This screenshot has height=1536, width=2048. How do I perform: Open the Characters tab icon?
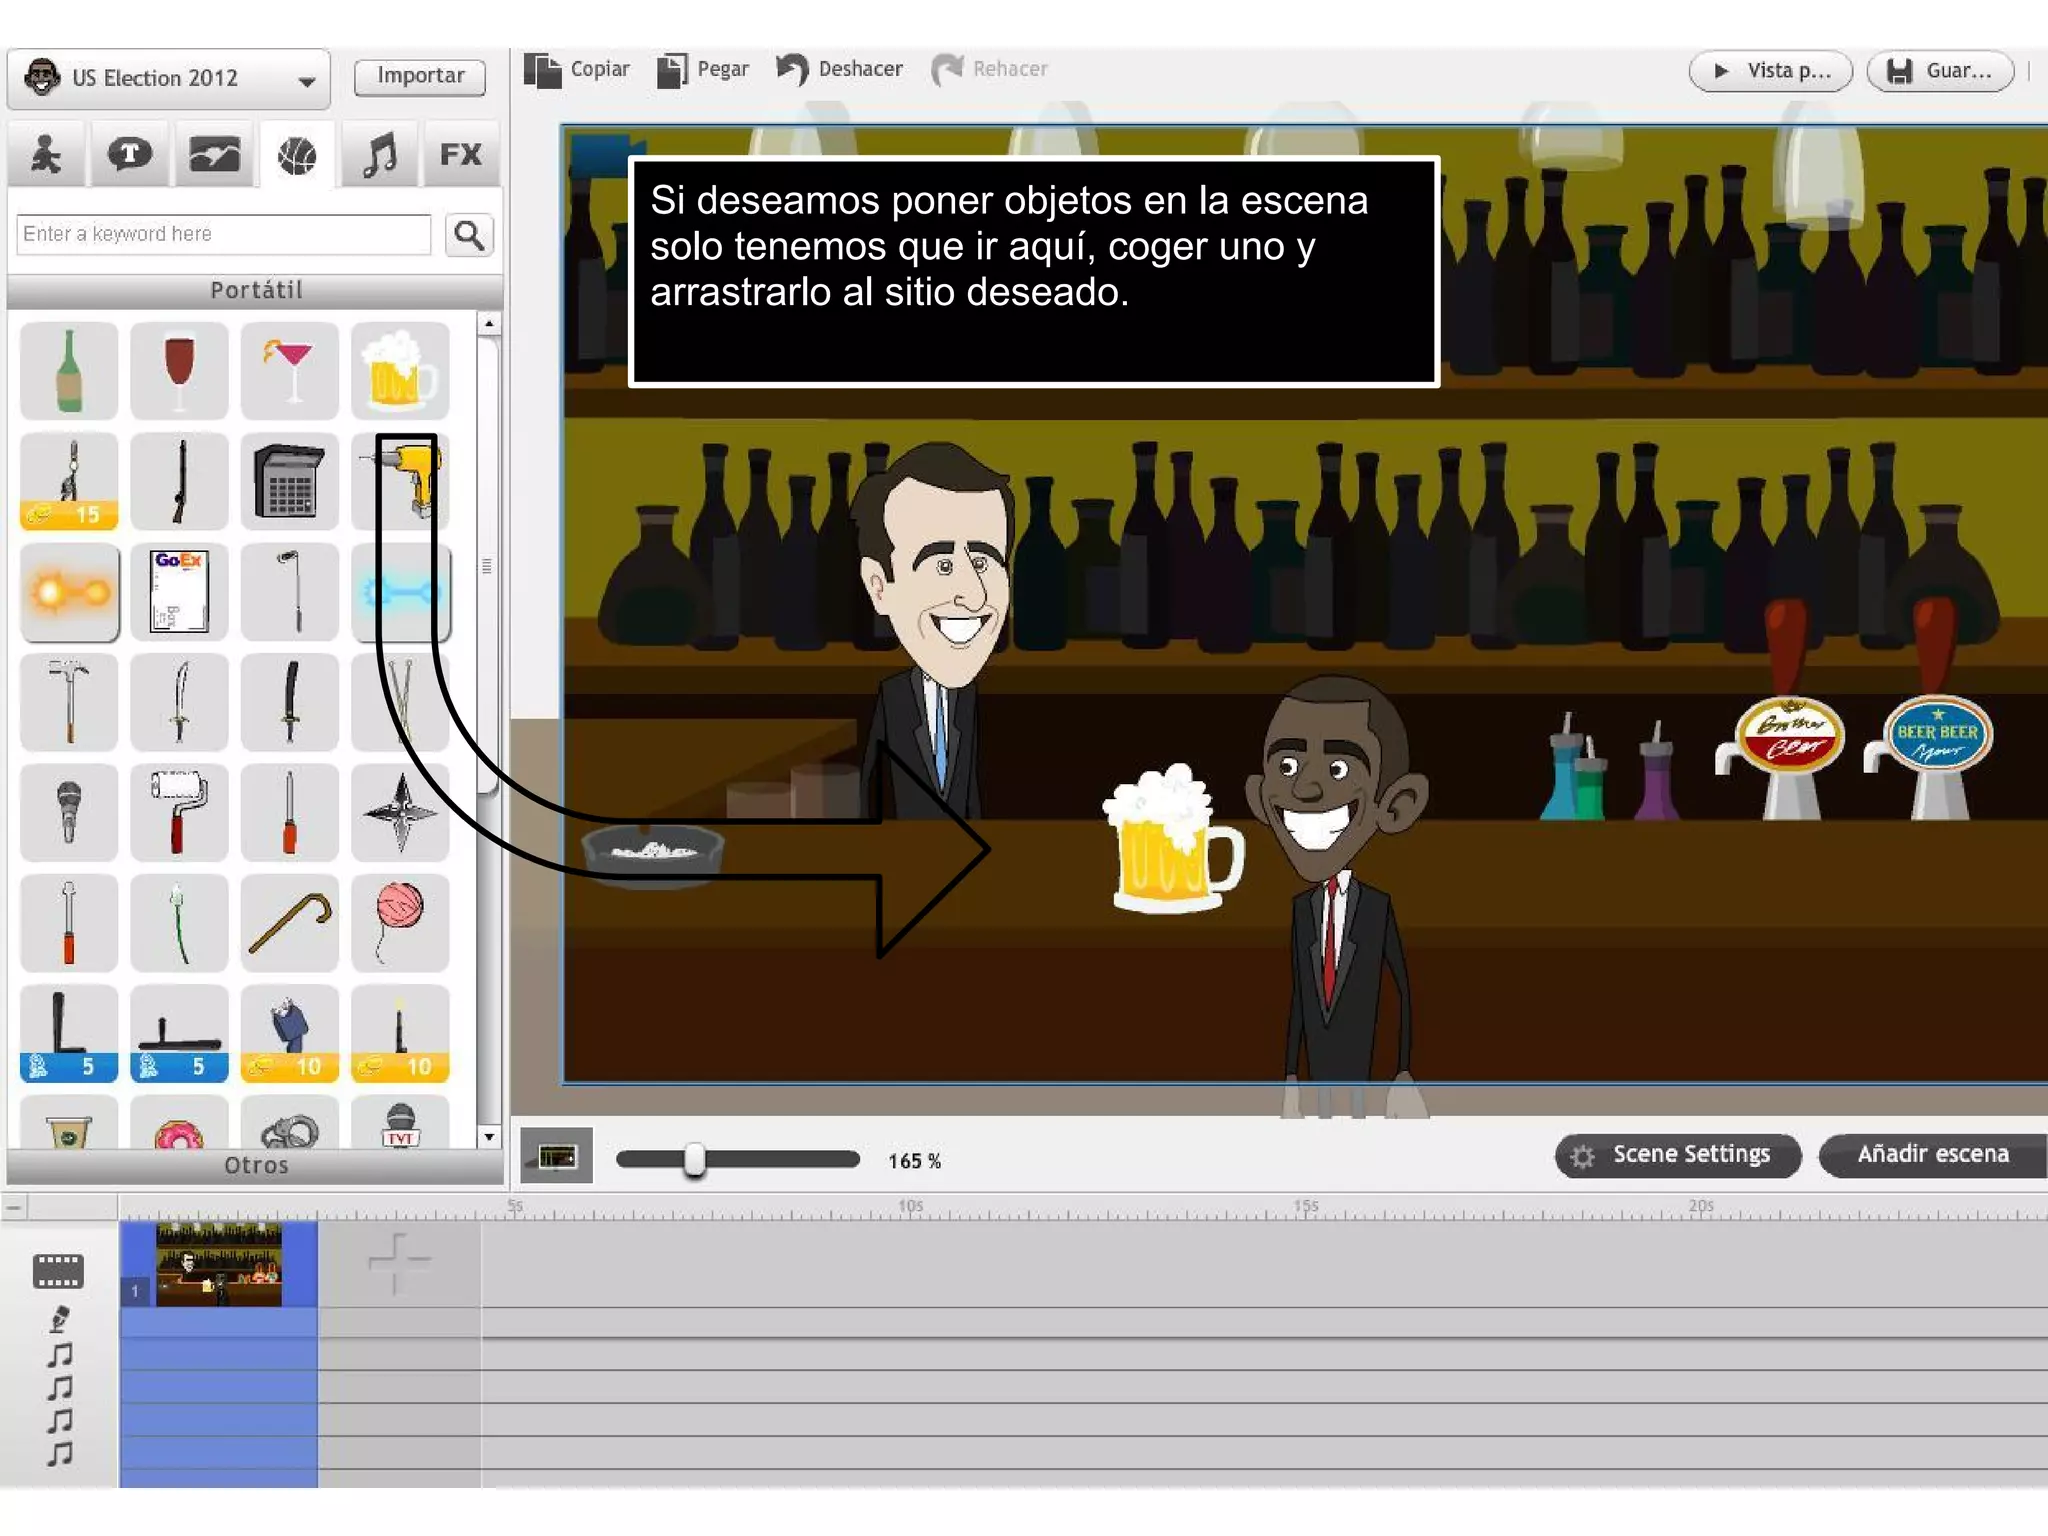[46, 155]
